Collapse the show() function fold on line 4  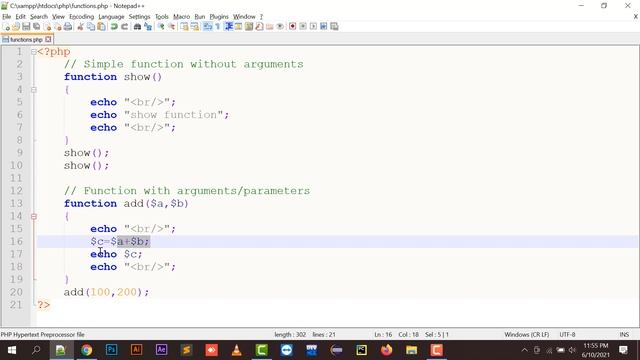coord(33,90)
